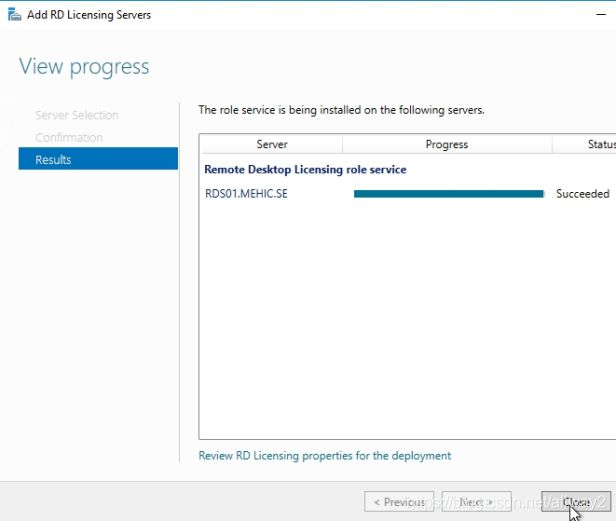Click the role service being installed message

pyautogui.click(x=341, y=110)
